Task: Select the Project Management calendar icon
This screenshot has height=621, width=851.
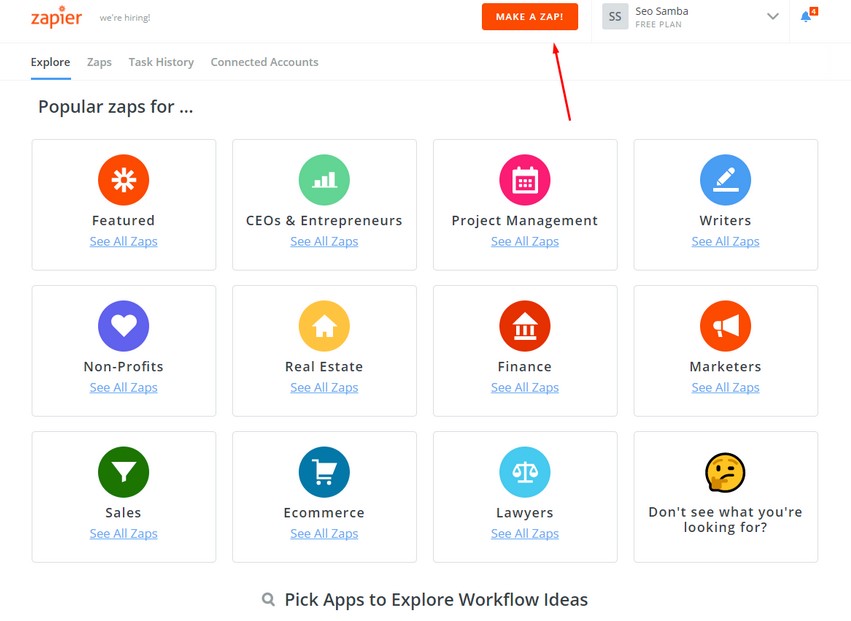Action: tap(525, 180)
